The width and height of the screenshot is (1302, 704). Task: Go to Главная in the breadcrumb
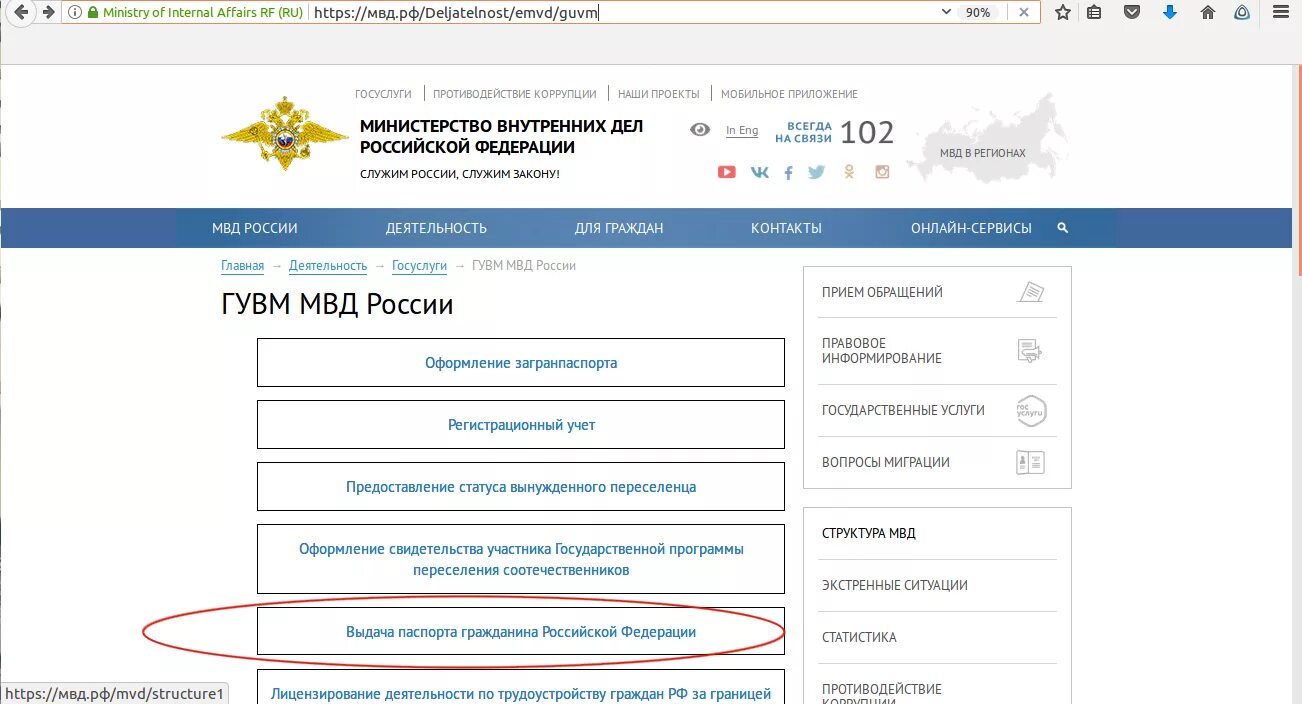(x=242, y=266)
